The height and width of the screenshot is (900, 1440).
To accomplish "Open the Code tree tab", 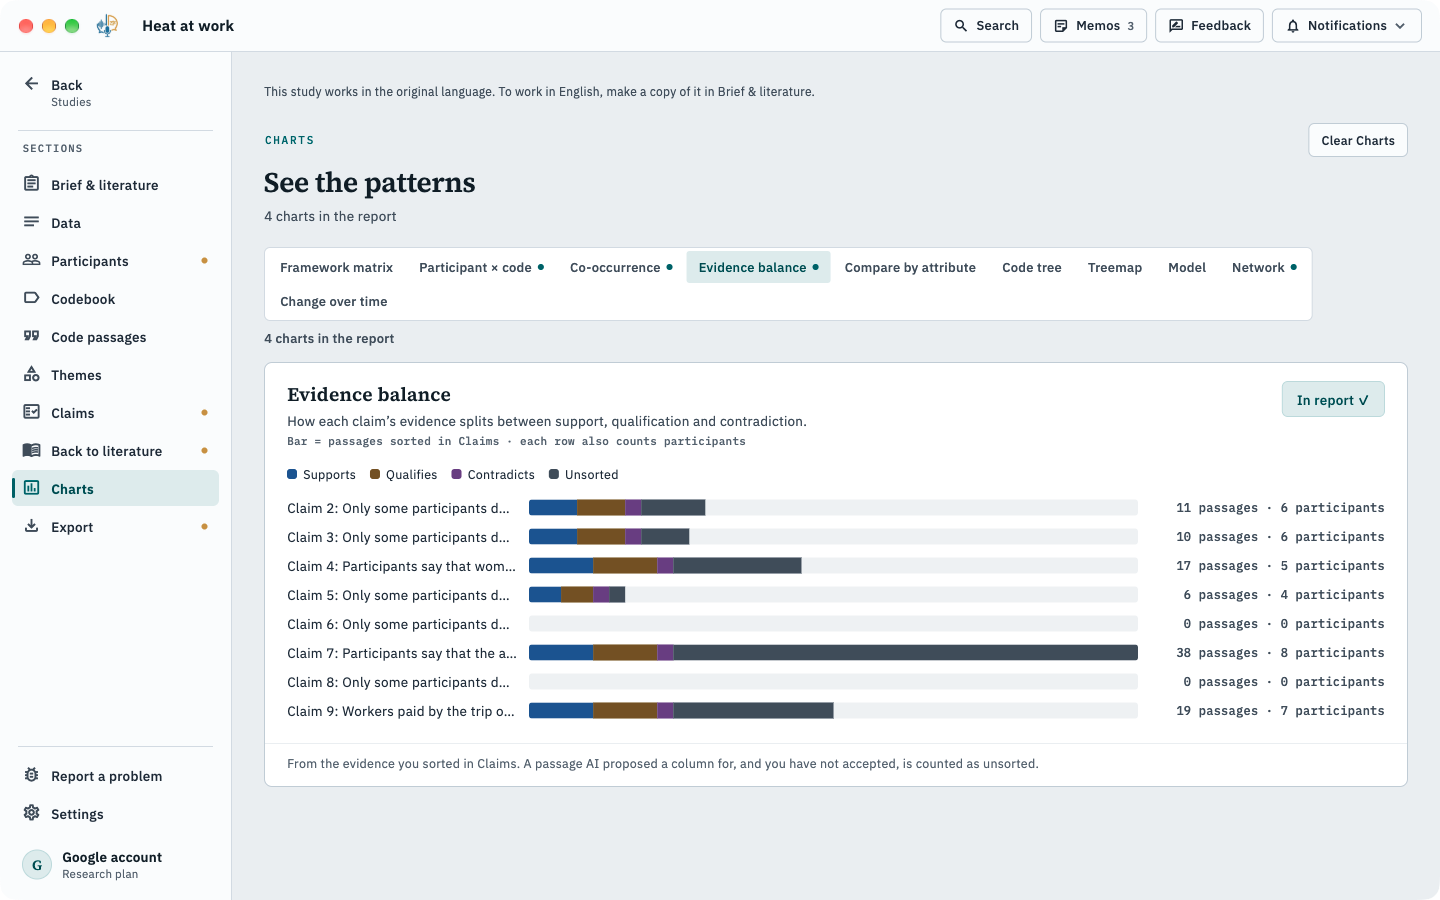I will [1032, 267].
